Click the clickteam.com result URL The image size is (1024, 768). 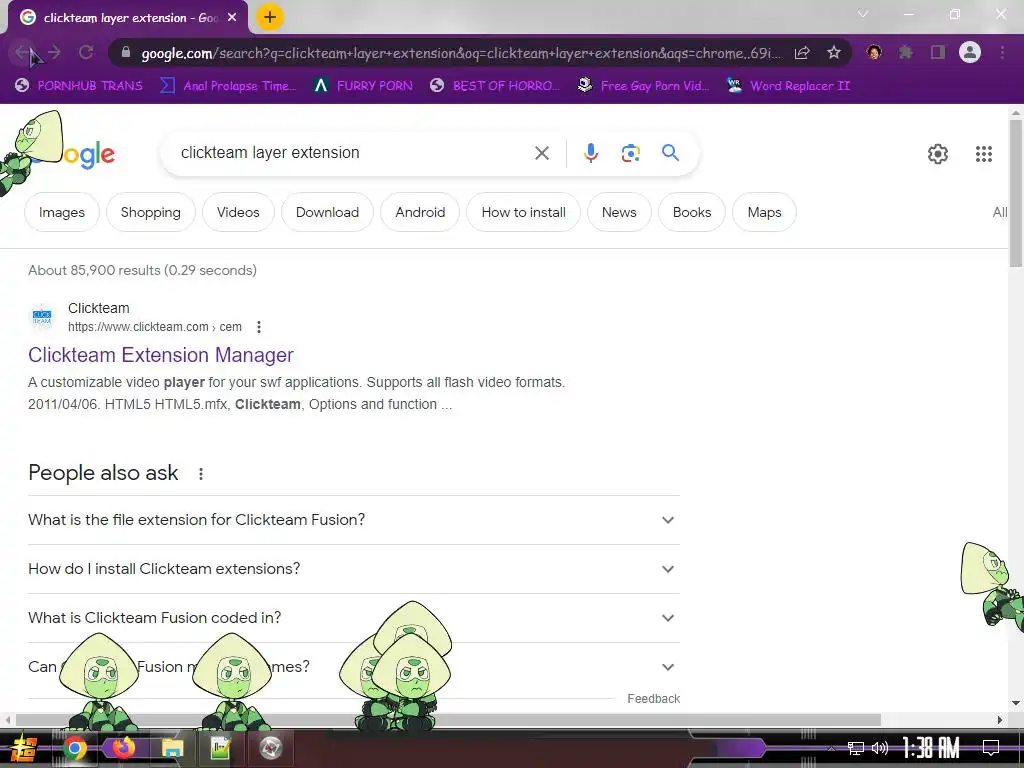pos(155,327)
